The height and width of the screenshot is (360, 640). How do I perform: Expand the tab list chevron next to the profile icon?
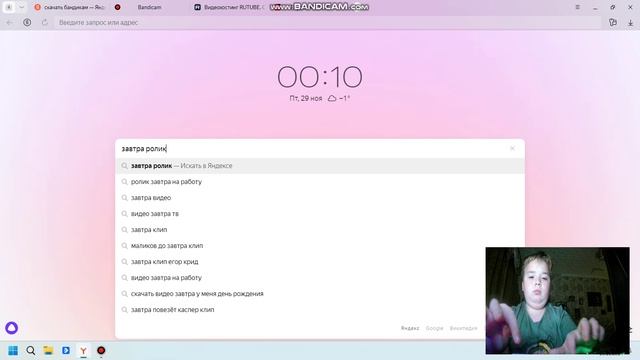(x=22, y=7)
